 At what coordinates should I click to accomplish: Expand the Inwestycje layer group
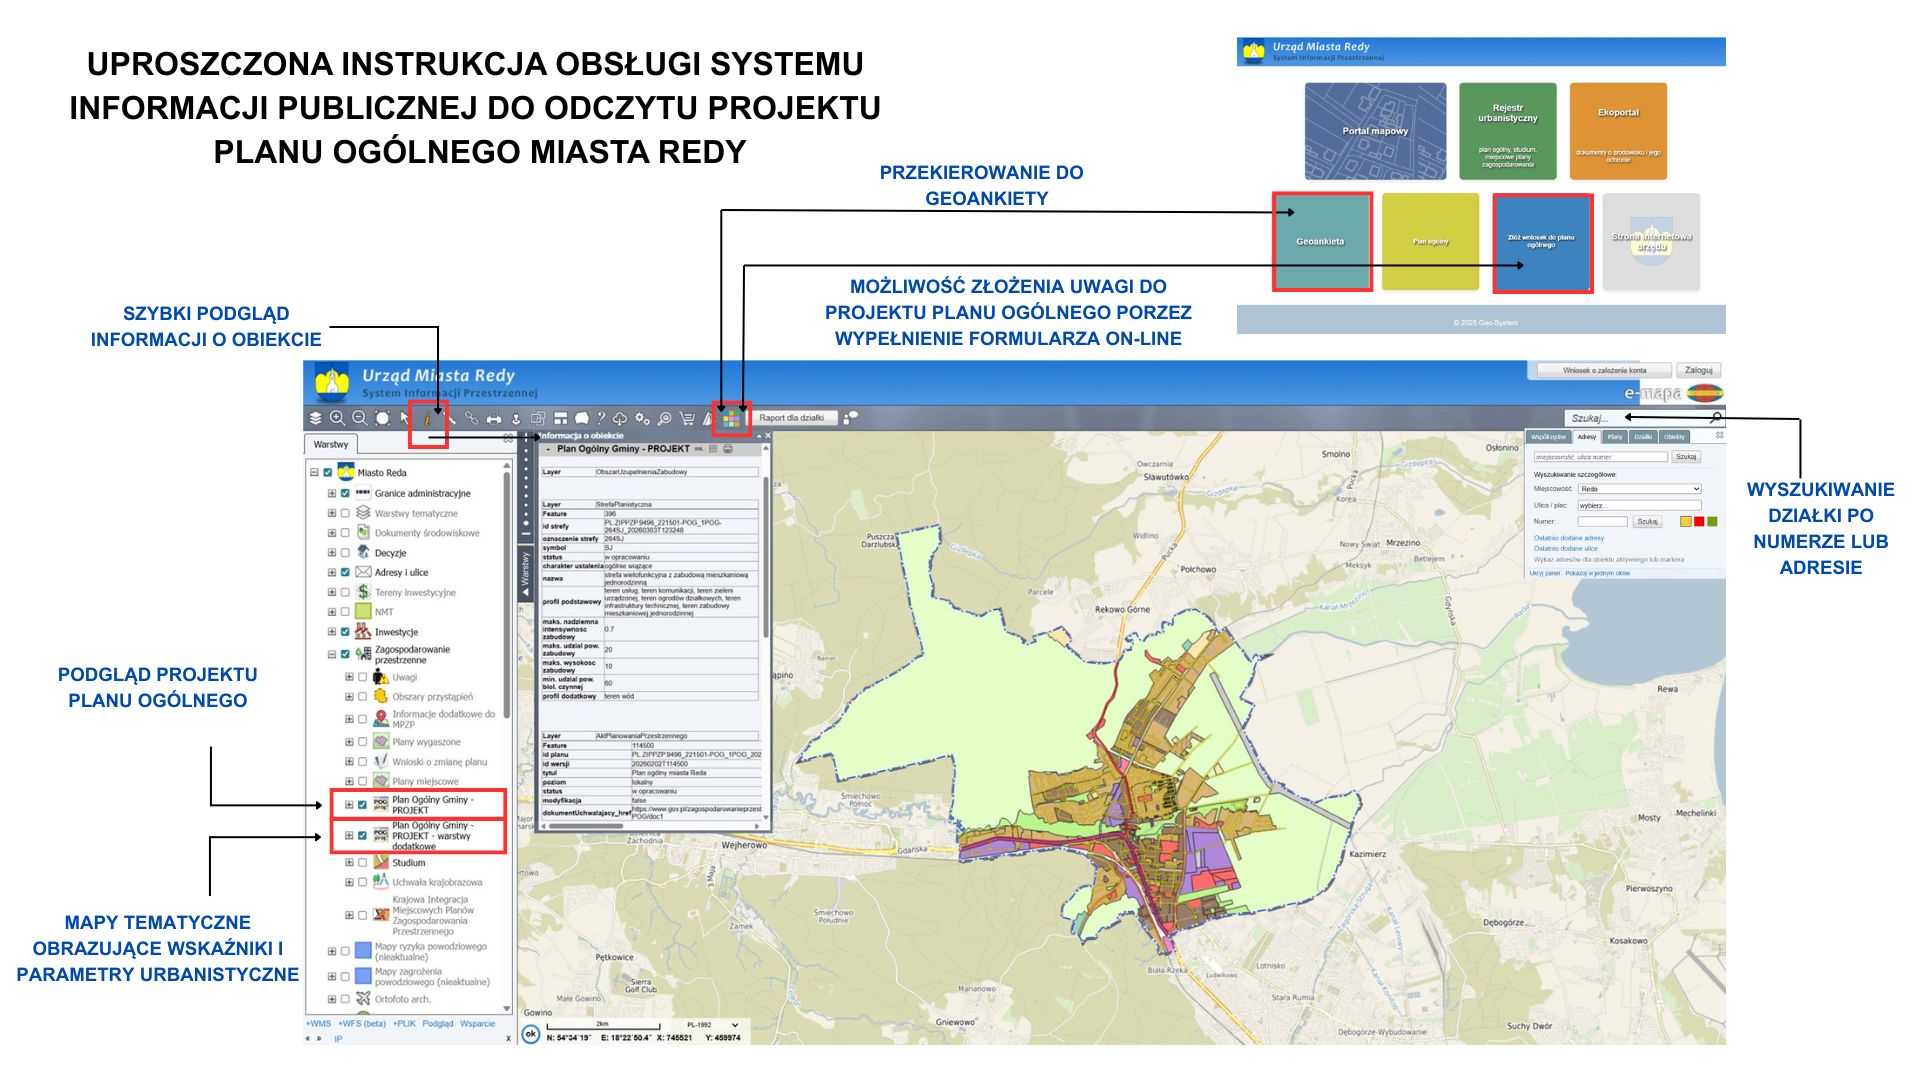tap(332, 631)
